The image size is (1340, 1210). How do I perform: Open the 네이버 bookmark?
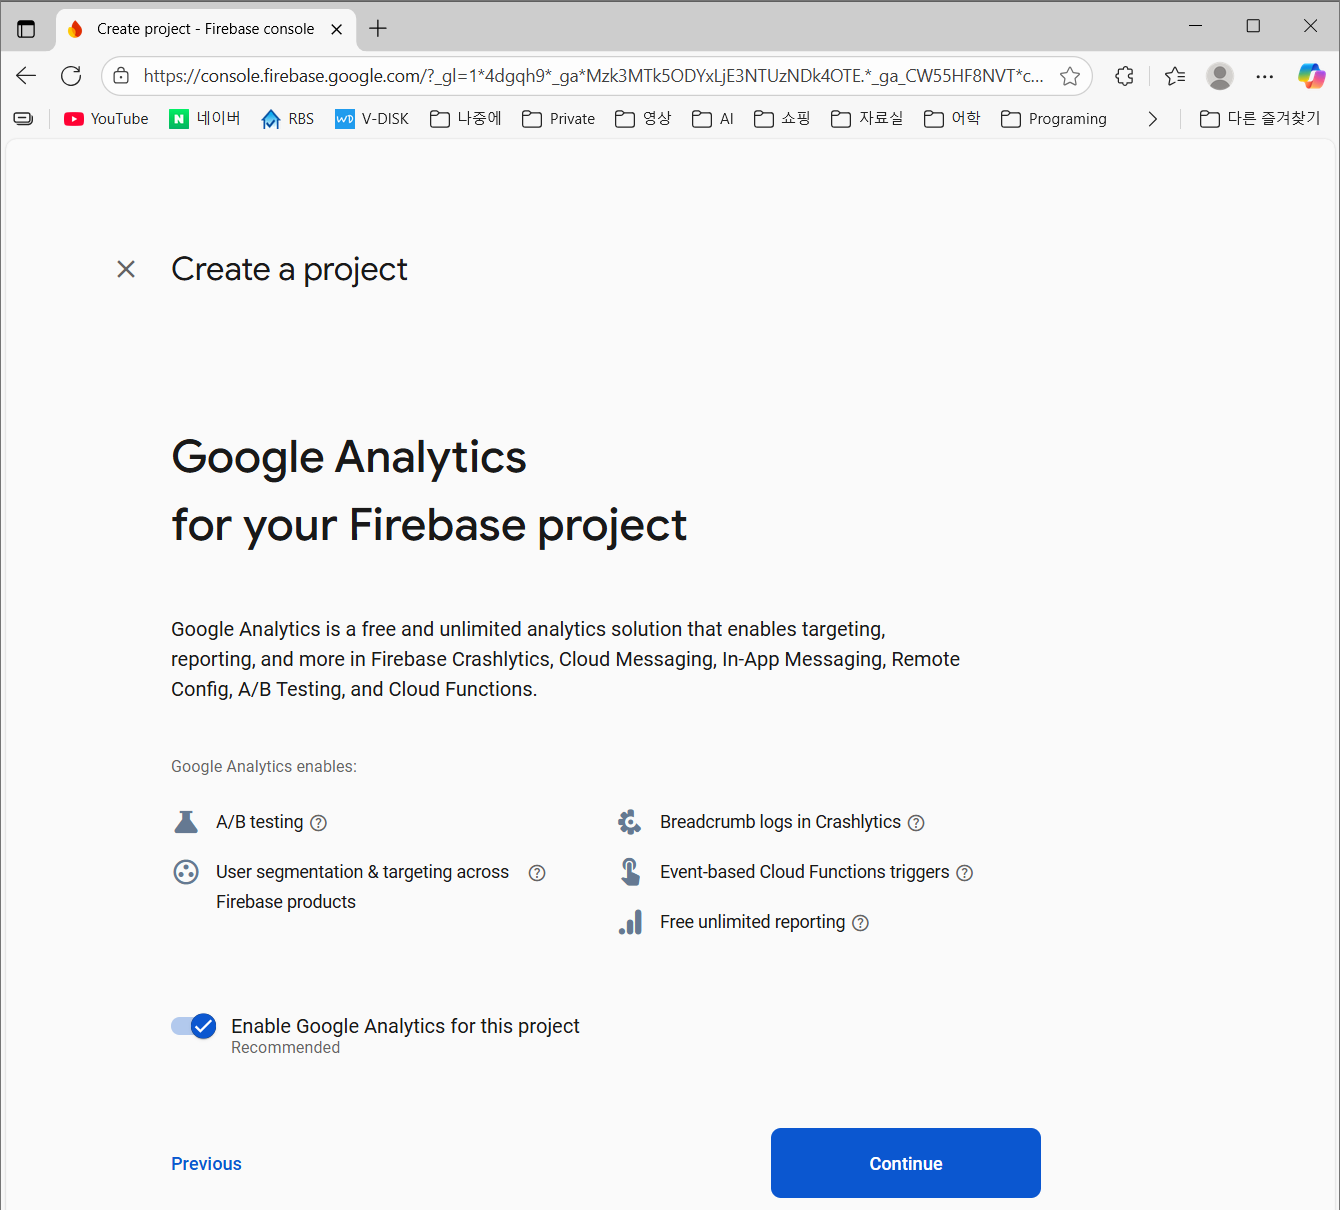pyautogui.click(x=205, y=119)
